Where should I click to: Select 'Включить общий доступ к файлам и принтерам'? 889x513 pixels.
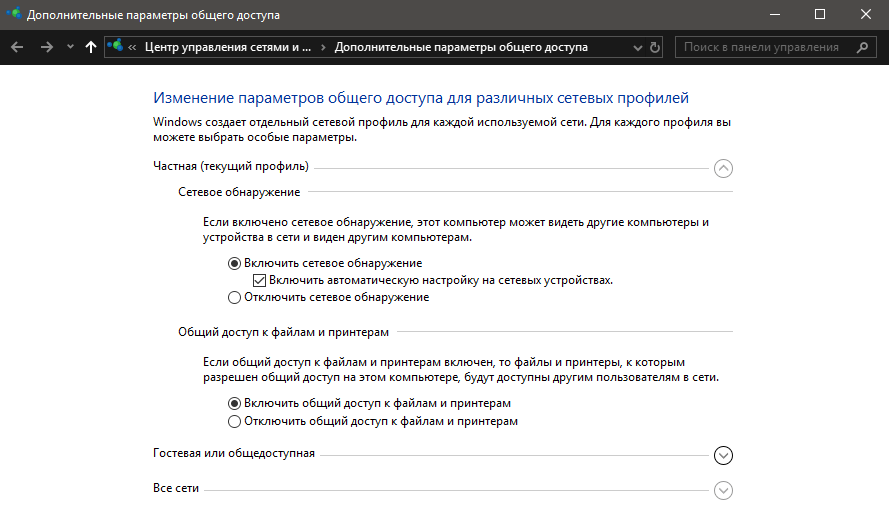234,403
